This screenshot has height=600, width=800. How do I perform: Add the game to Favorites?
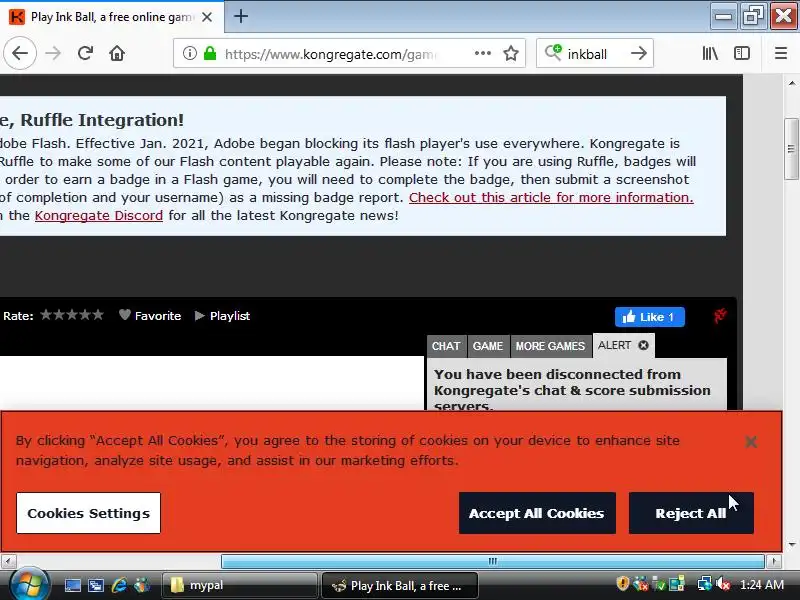click(x=150, y=316)
